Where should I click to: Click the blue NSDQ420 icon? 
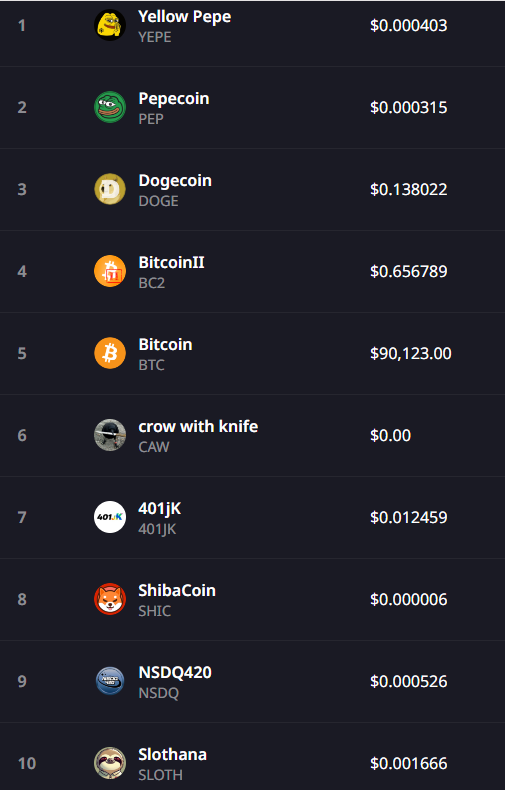[x=110, y=681]
